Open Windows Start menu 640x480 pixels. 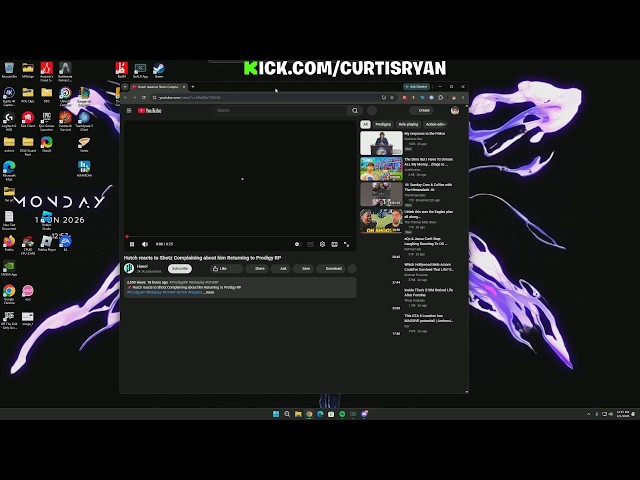[276, 414]
